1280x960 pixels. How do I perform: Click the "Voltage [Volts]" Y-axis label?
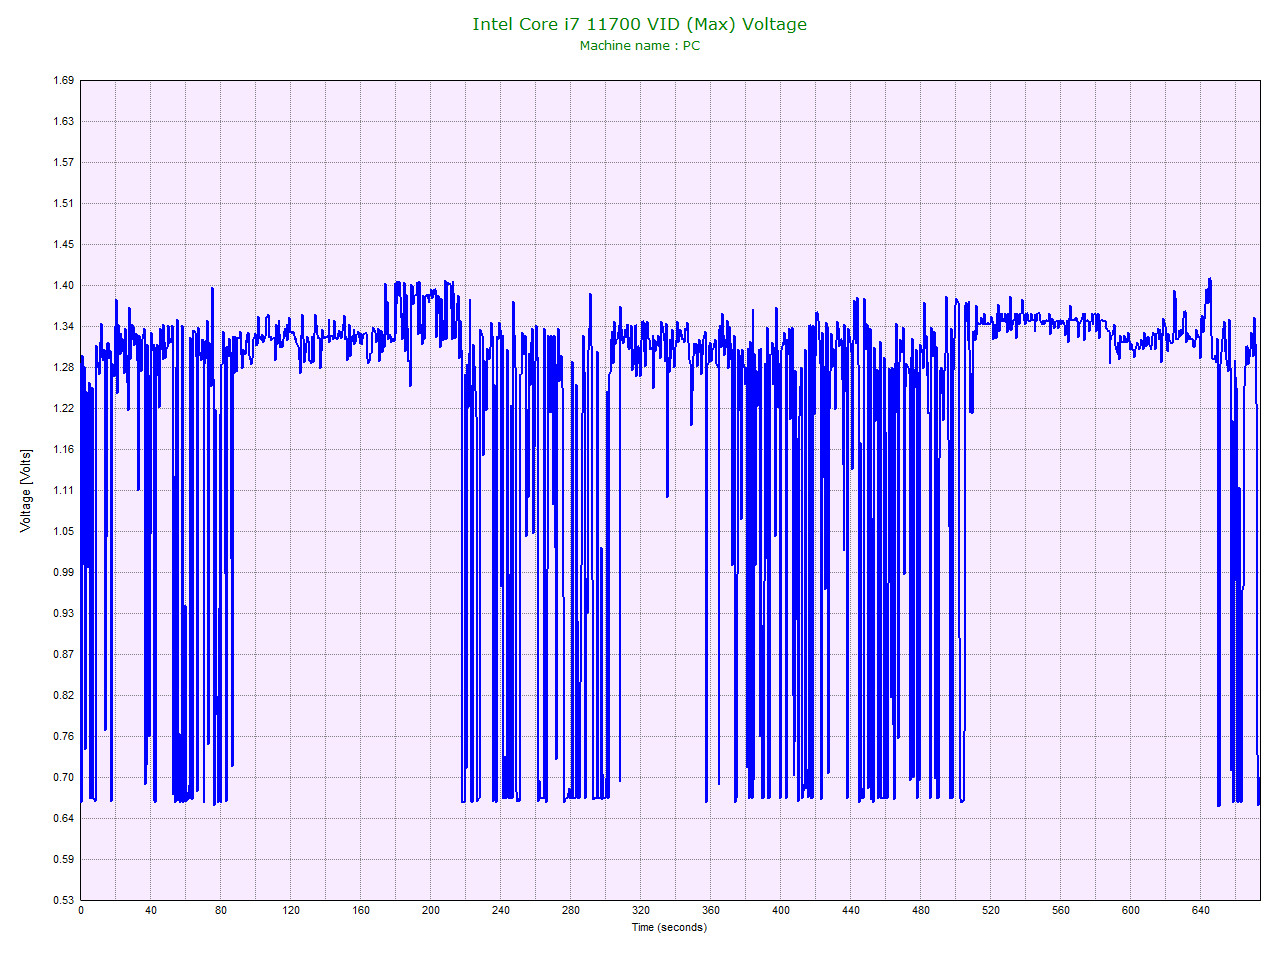(x=27, y=490)
